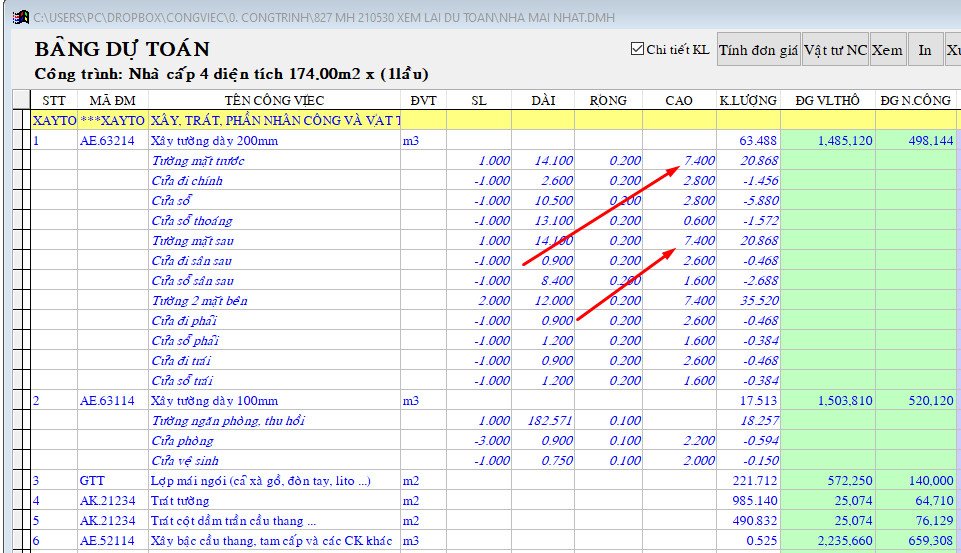
Task: Click the 182.571 length cell
Action: pyautogui.click(x=548, y=421)
